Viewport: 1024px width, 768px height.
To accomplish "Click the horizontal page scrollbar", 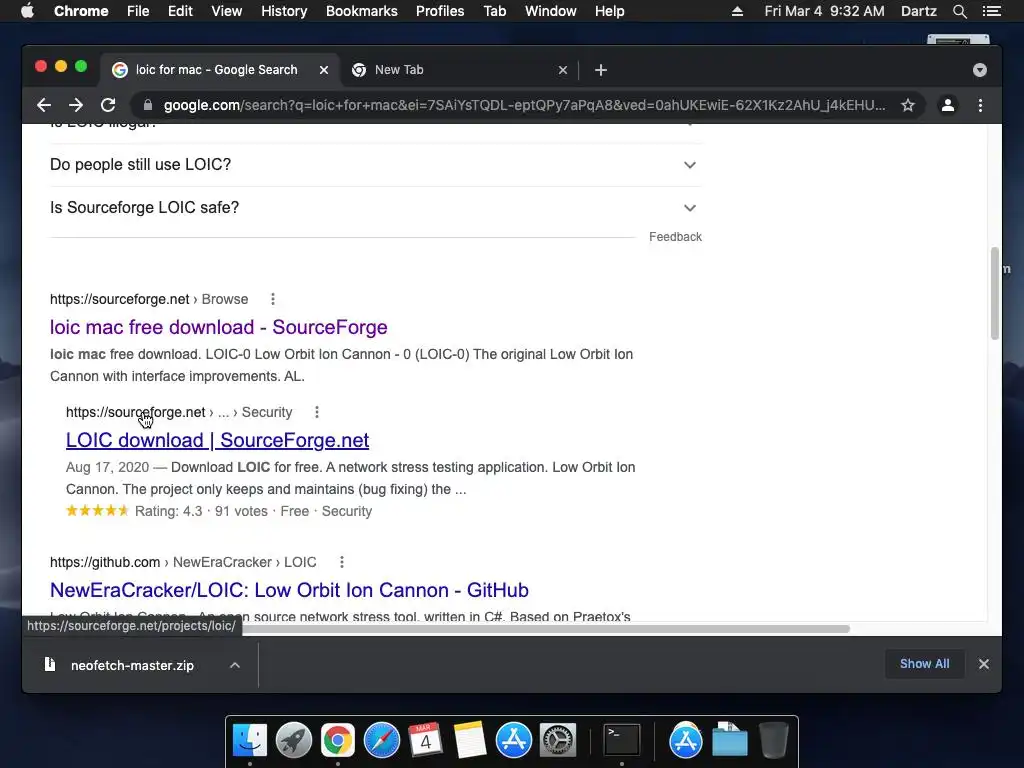I will click(x=545, y=629).
